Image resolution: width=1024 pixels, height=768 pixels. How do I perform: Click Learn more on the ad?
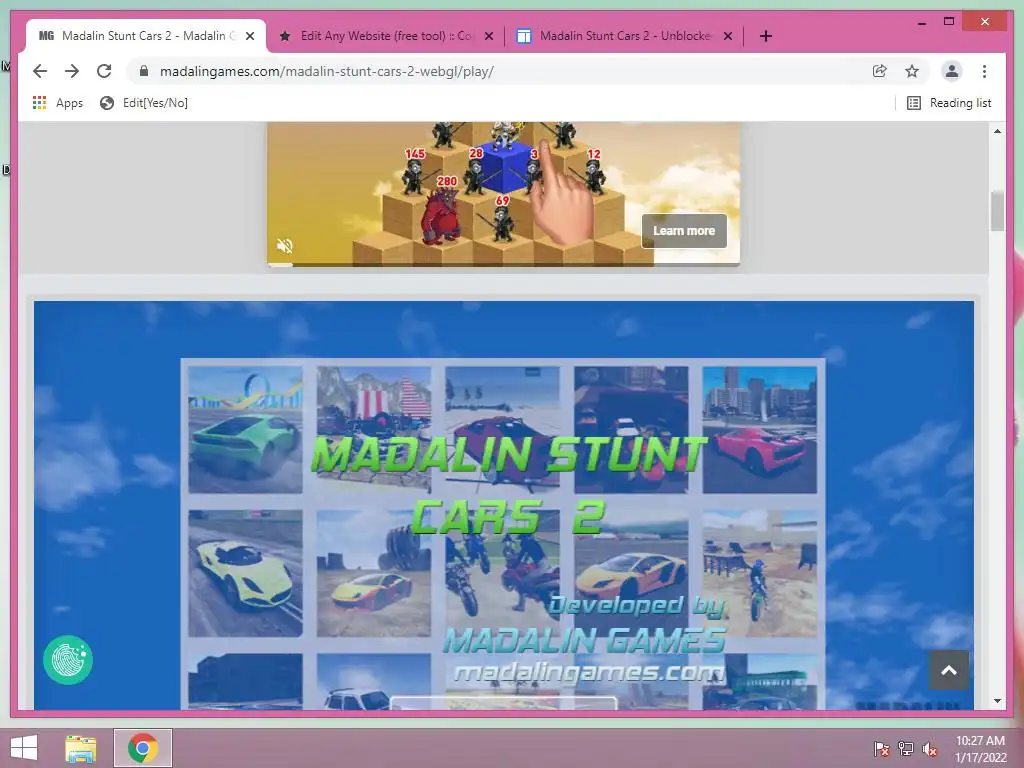click(684, 231)
